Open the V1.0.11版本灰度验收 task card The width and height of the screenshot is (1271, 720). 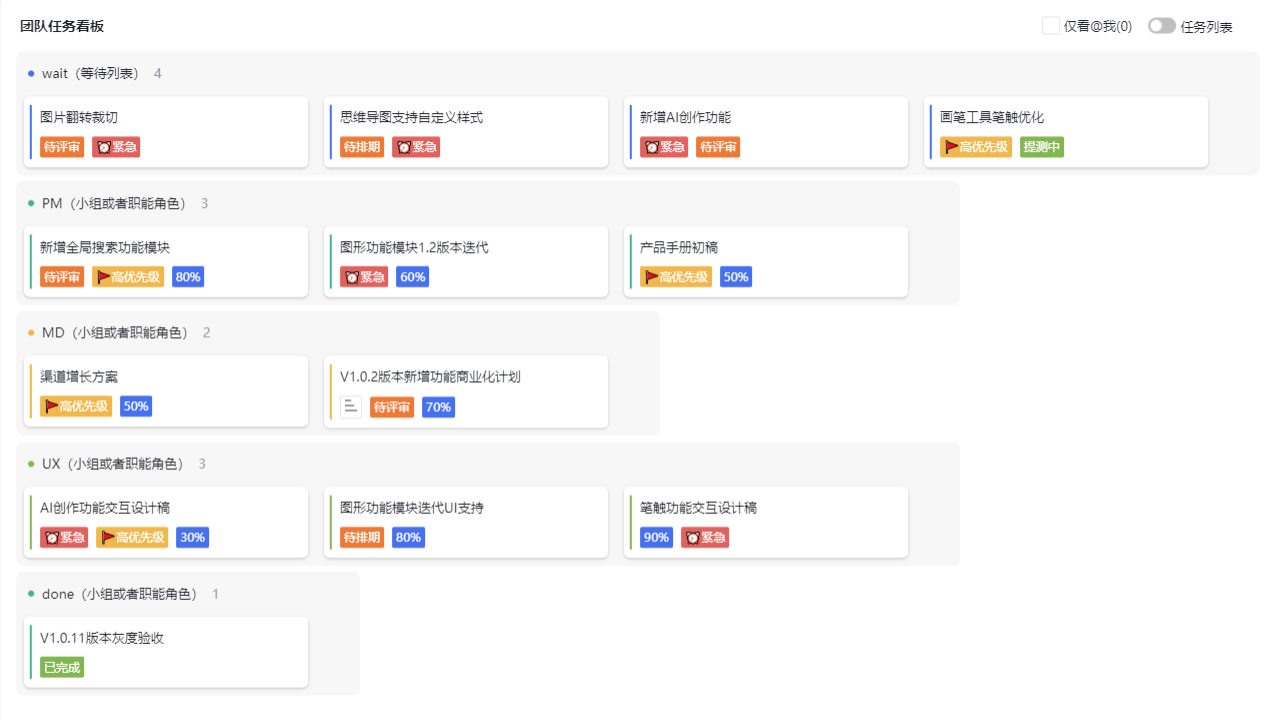(x=166, y=652)
